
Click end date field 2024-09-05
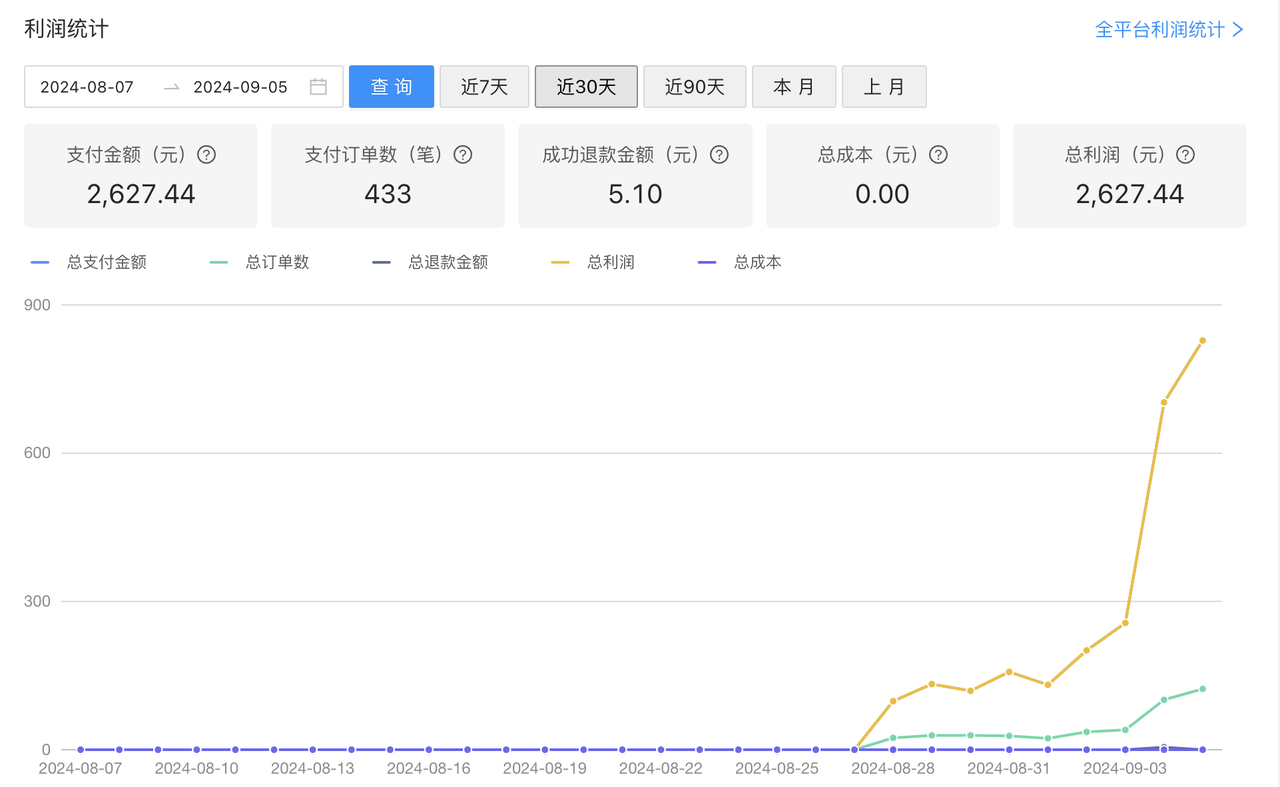point(240,87)
